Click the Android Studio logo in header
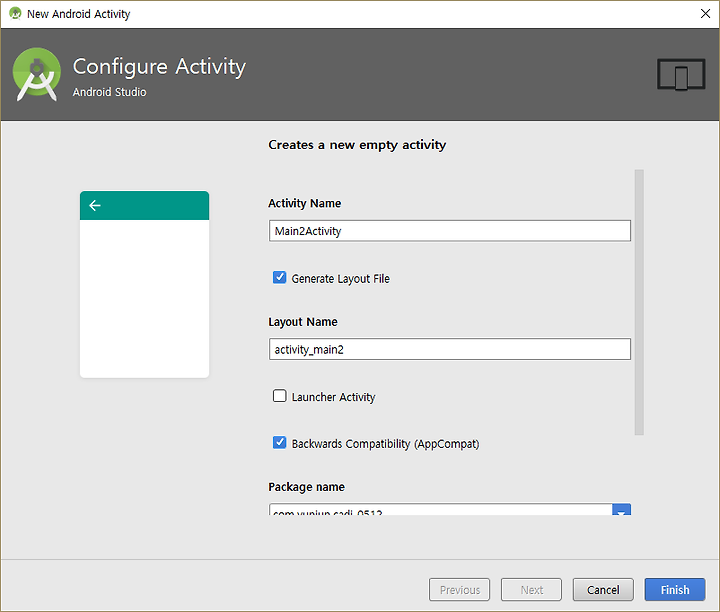 point(37,74)
